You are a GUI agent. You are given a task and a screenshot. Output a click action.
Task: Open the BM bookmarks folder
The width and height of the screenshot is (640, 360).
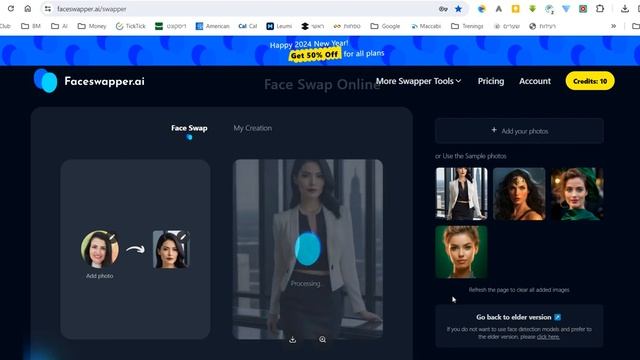pos(31,26)
